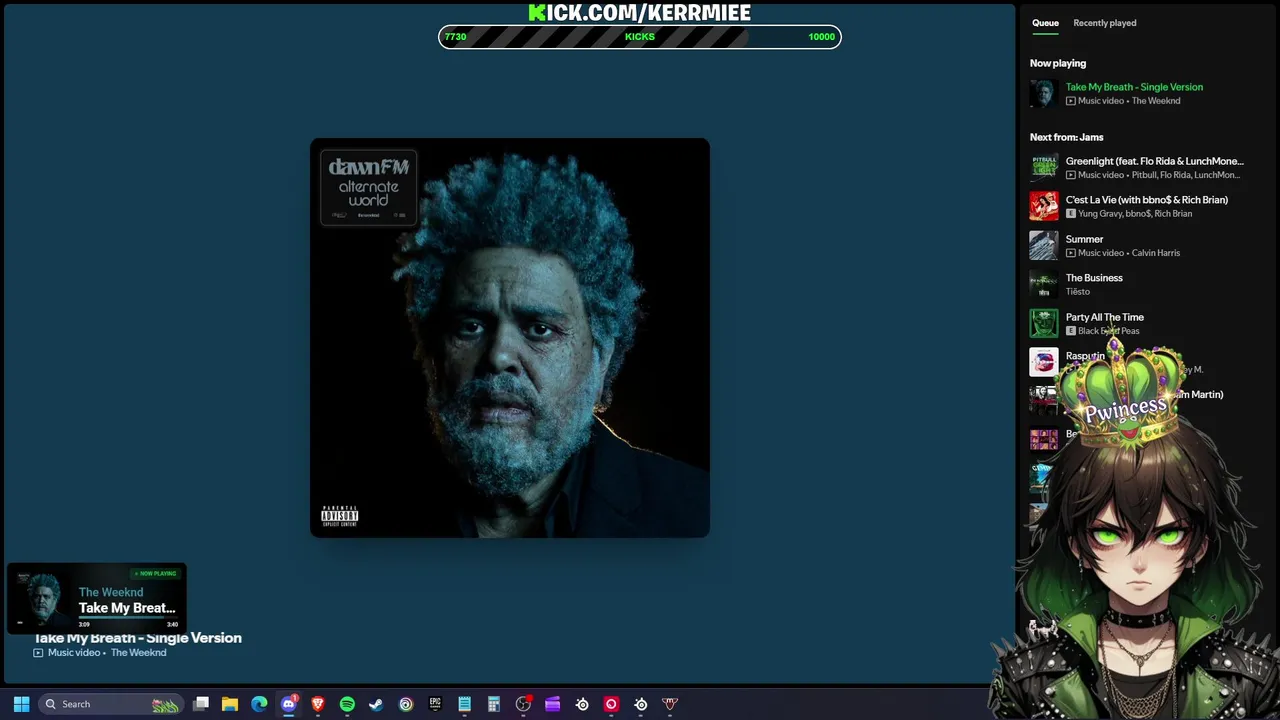Open the Tiësto artist link
This screenshot has width=1280, height=720.
coord(1078,292)
